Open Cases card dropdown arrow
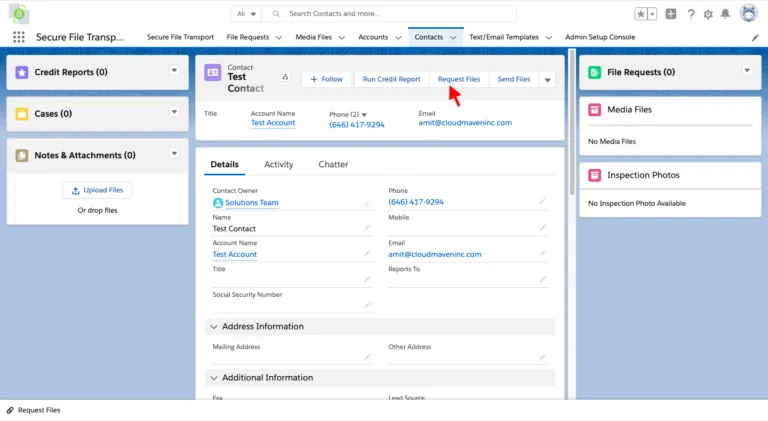Viewport: 768px width, 421px height. [174, 112]
